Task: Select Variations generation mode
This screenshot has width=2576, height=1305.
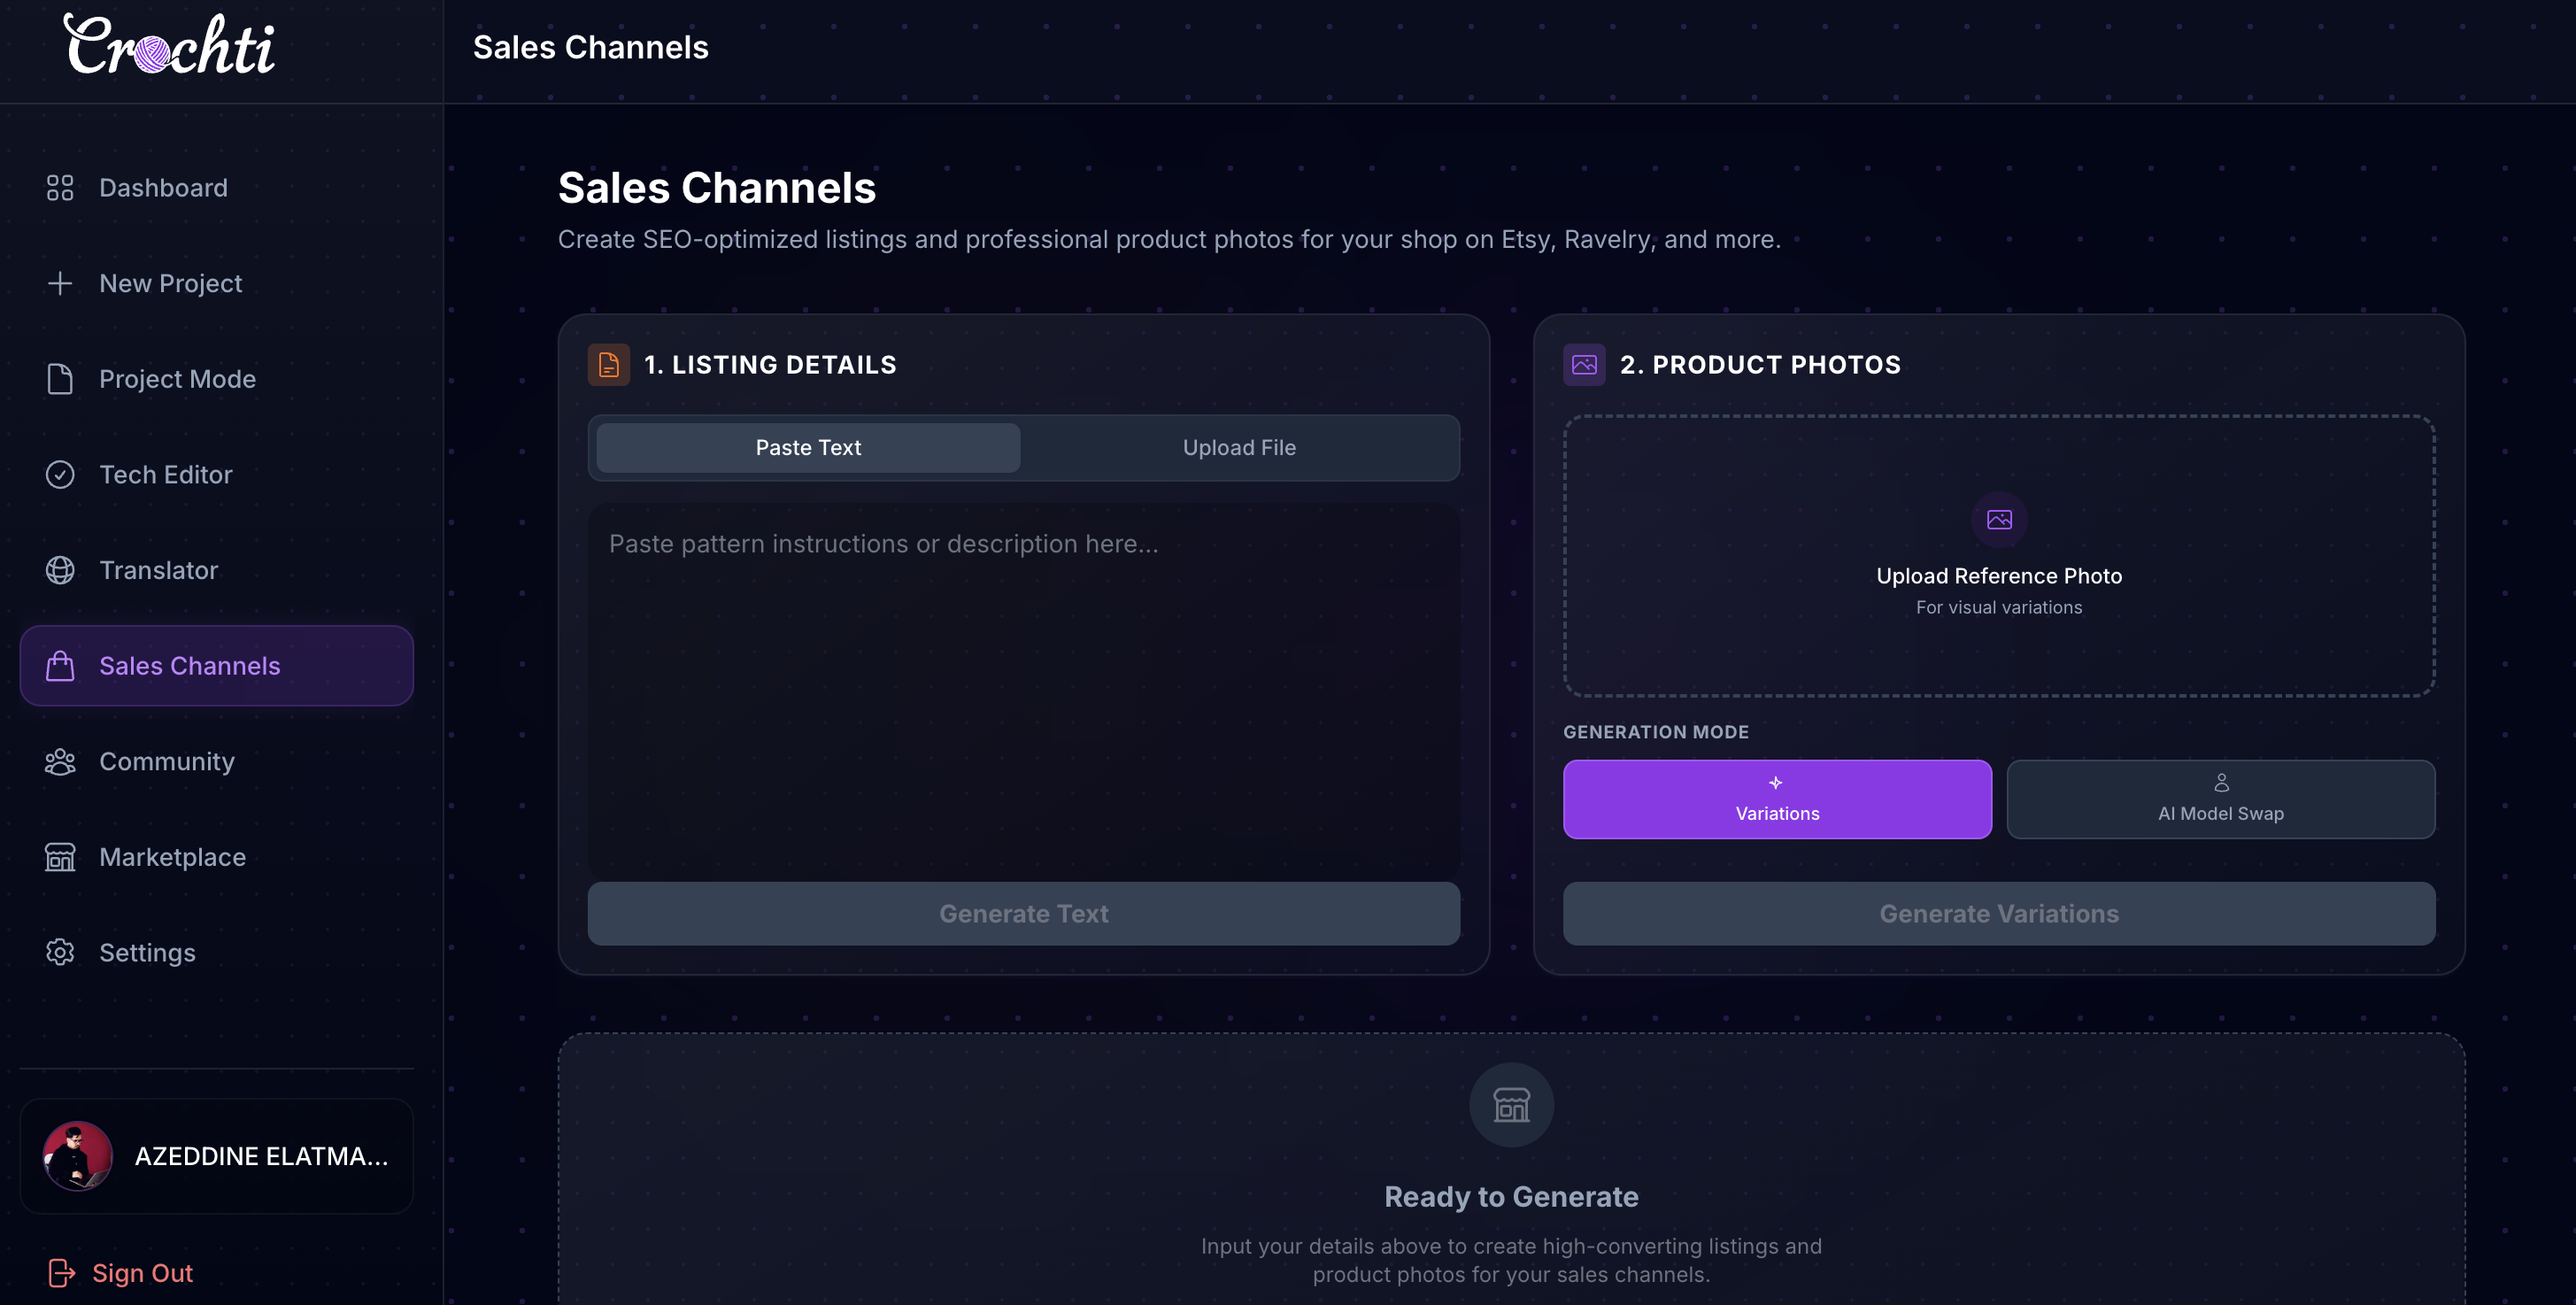Action: (1777, 799)
